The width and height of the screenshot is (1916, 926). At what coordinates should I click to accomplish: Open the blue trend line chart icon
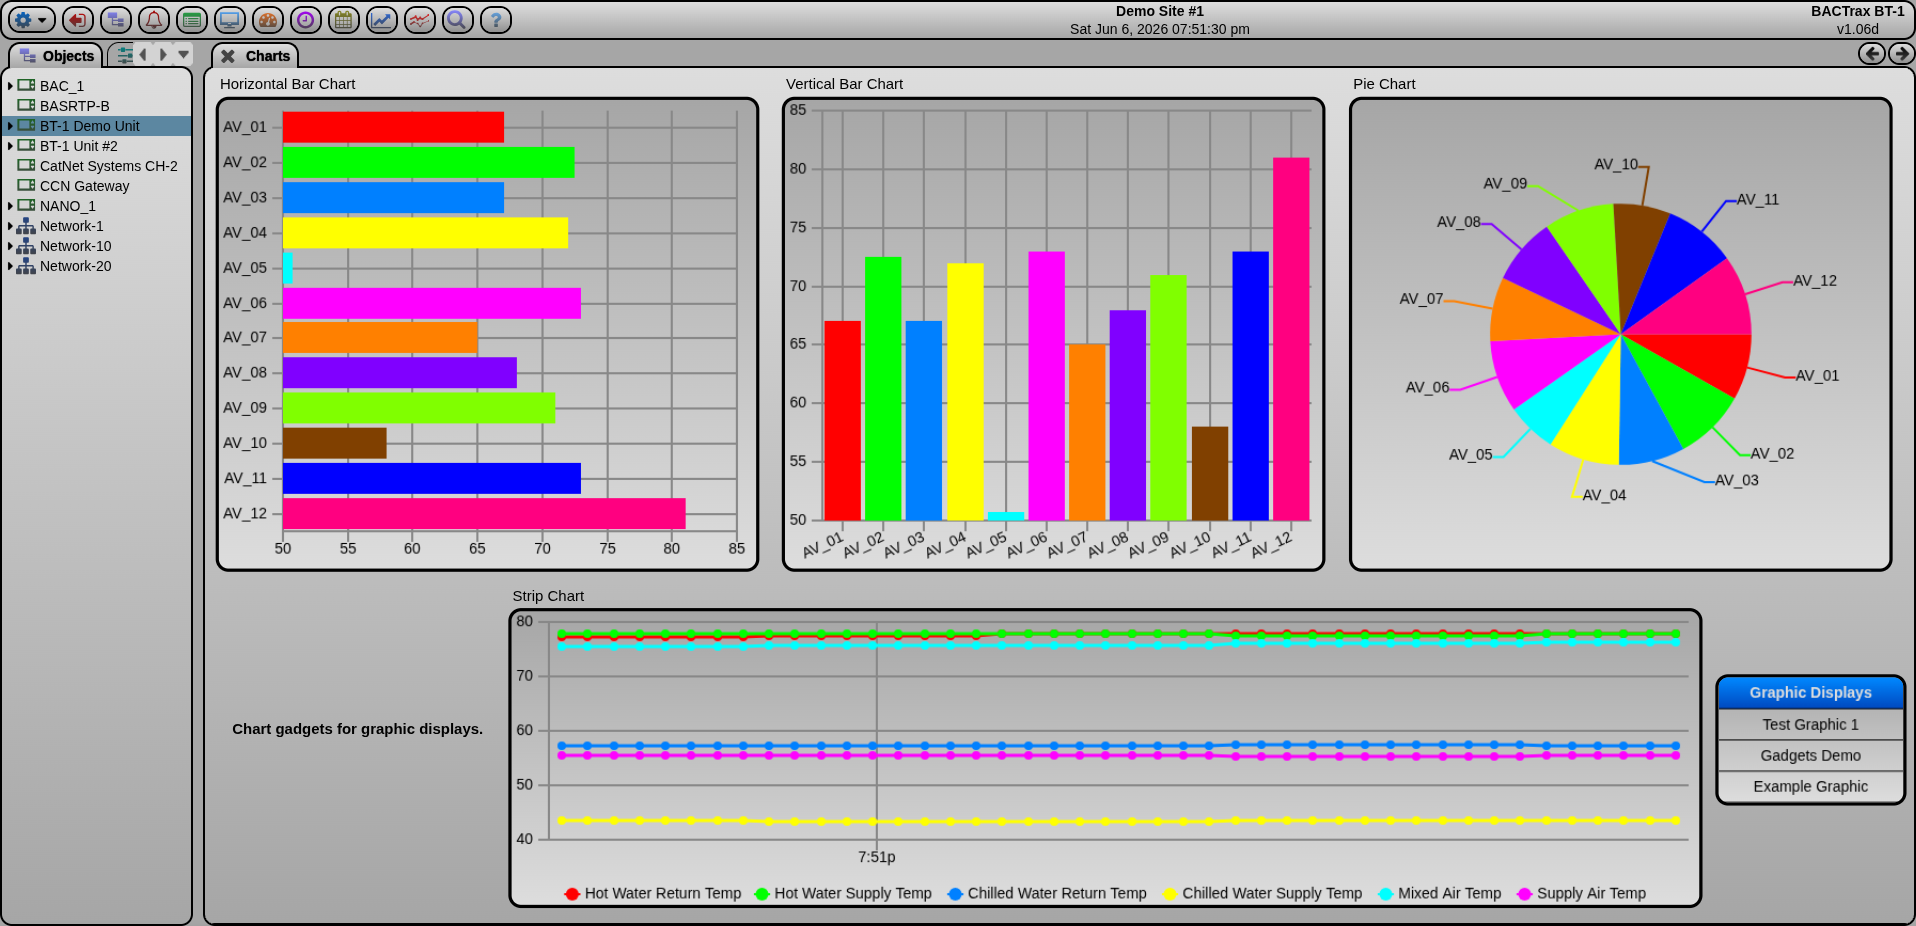(382, 20)
